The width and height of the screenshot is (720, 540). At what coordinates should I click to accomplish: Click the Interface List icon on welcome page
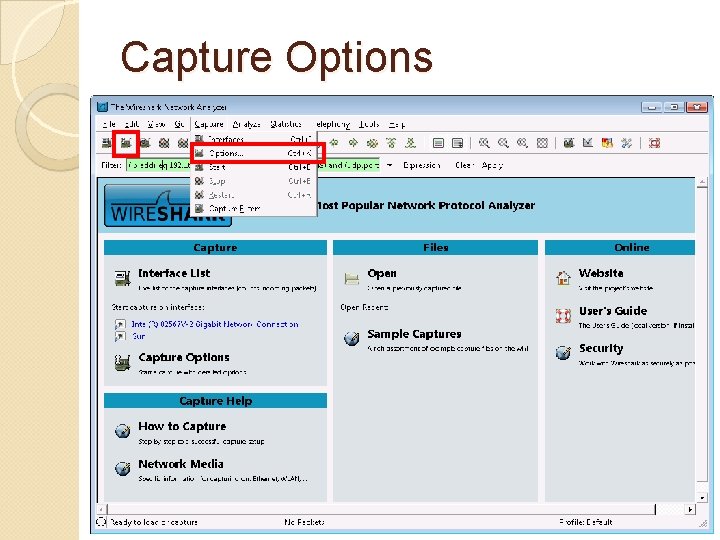(122, 278)
